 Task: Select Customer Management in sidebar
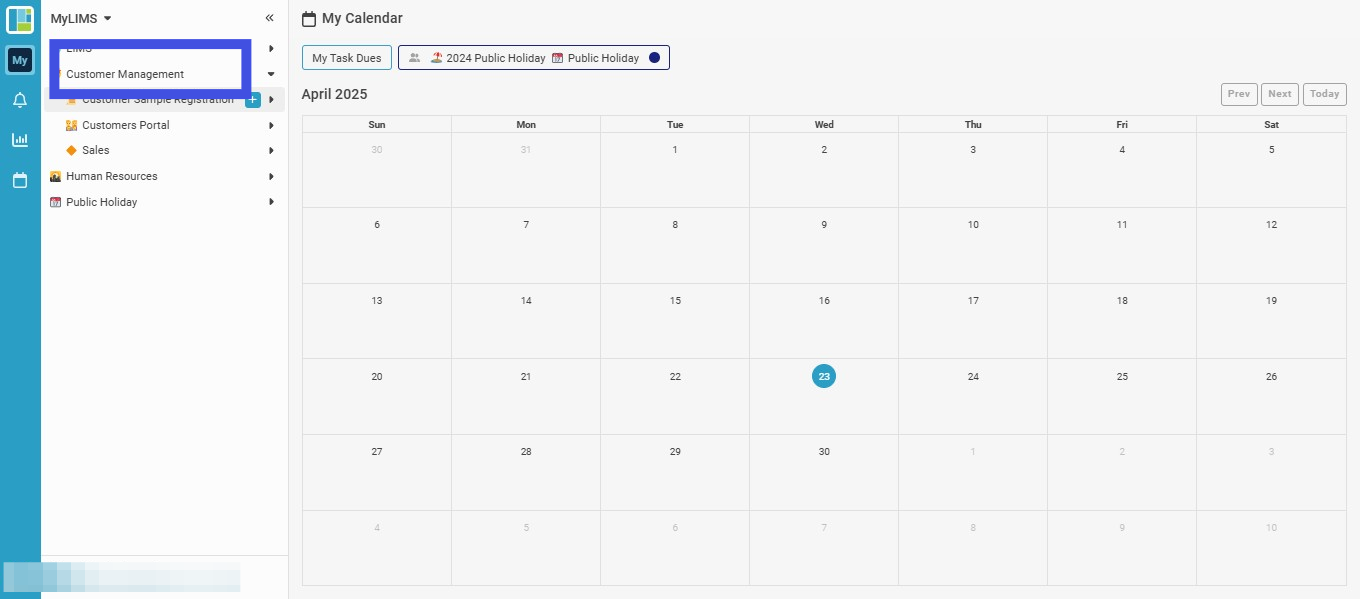click(125, 74)
